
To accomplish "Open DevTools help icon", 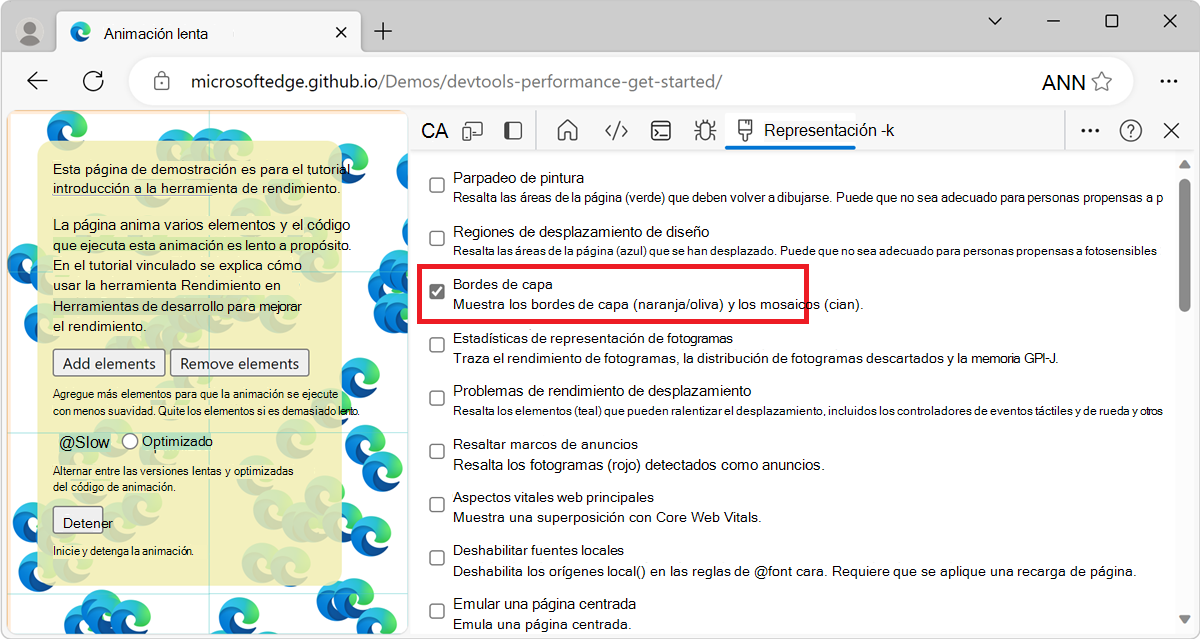I will (1131, 130).
